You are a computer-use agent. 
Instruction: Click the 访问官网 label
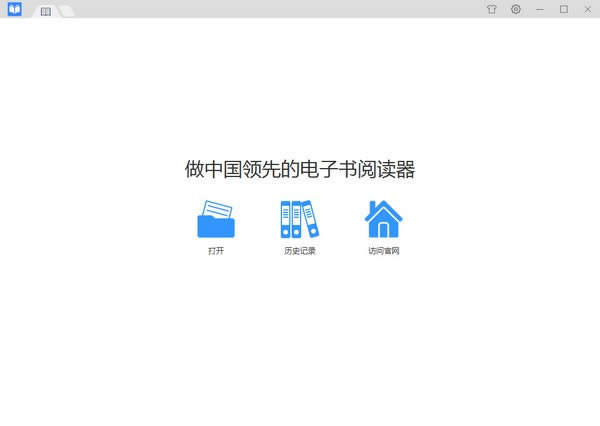point(383,251)
